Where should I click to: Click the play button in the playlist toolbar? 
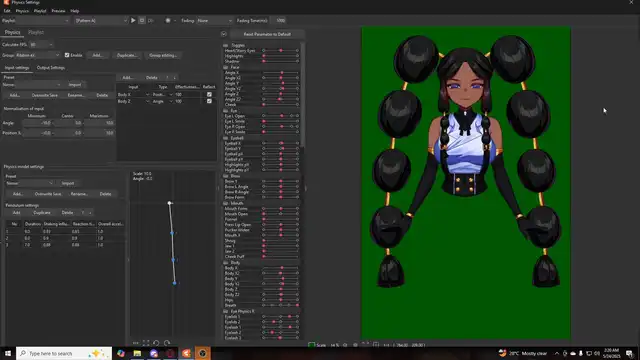(x=133, y=20)
